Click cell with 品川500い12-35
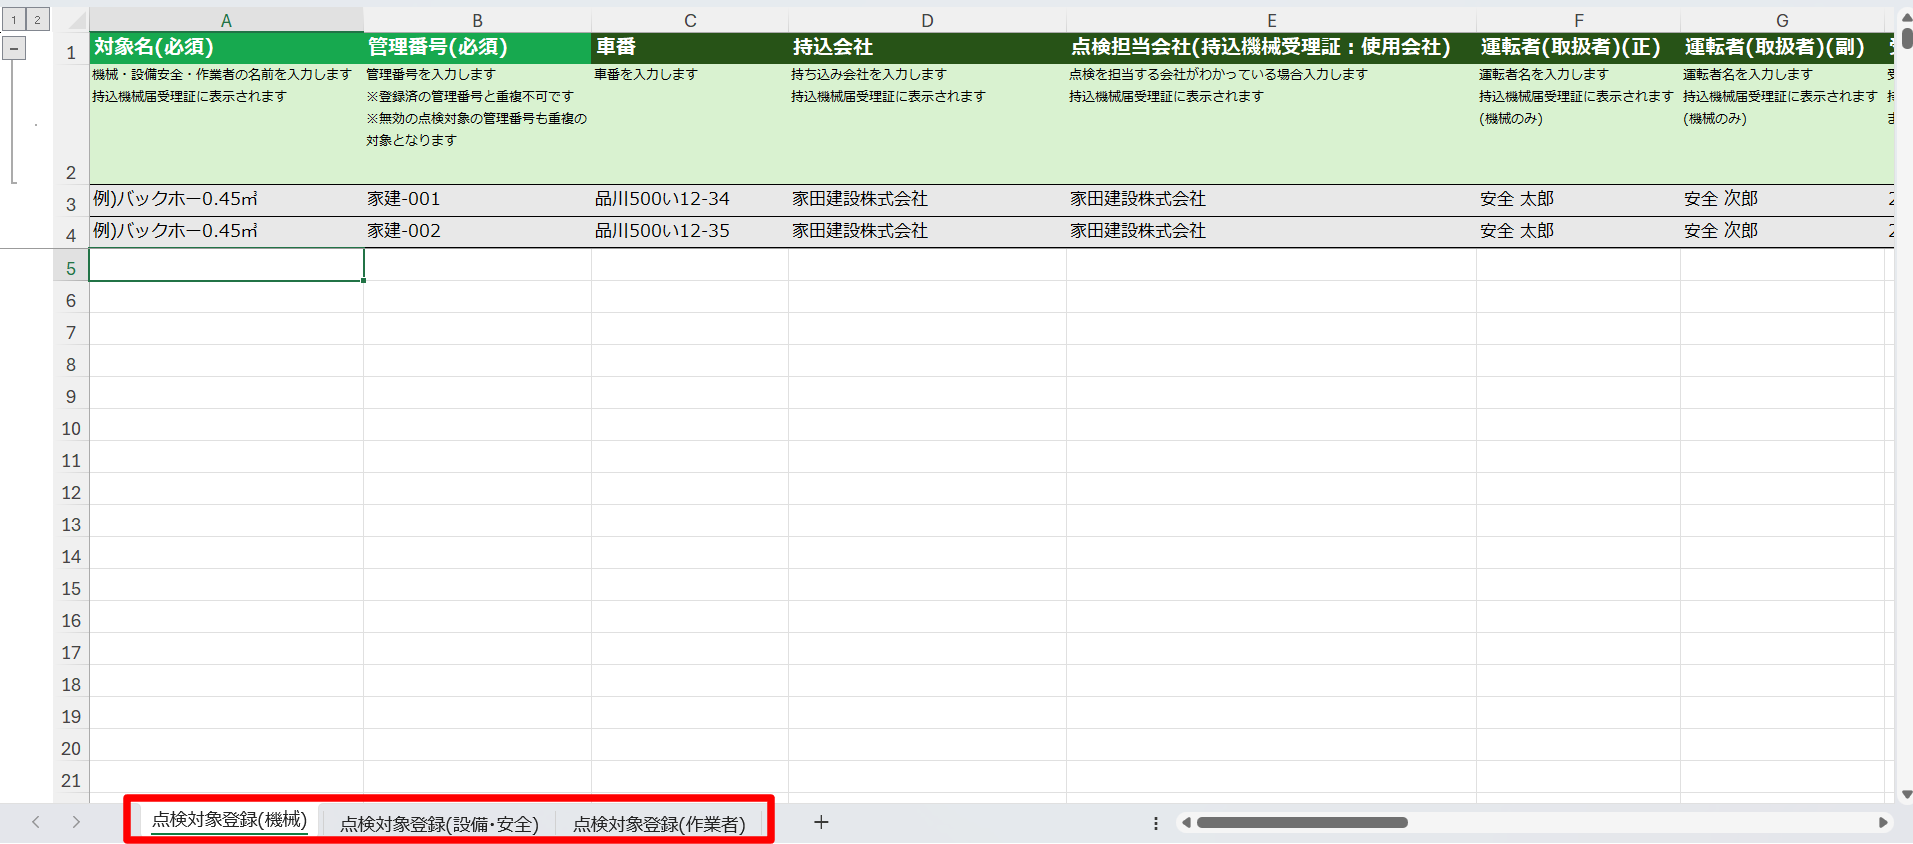Image resolution: width=1913 pixels, height=844 pixels. pos(662,231)
